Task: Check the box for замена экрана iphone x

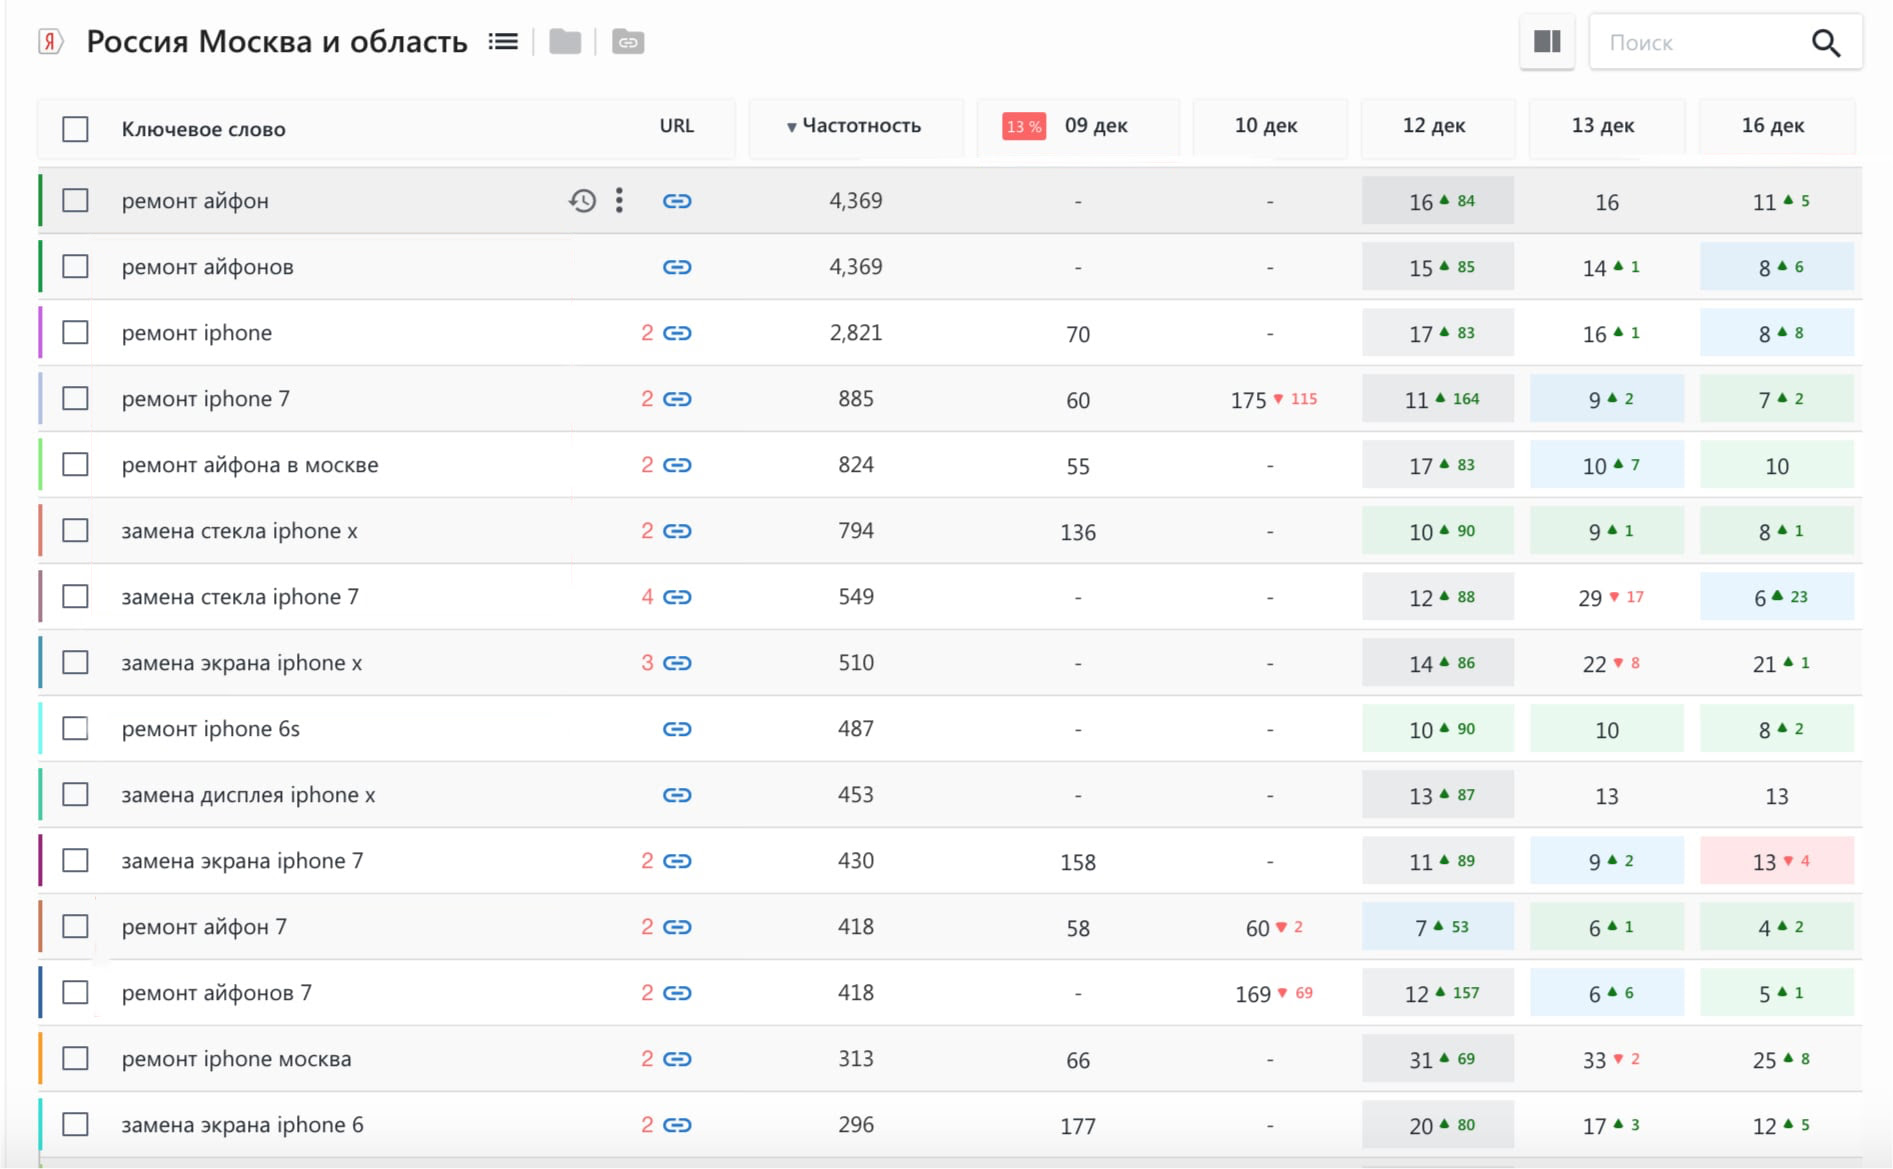Action: [75, 662]
